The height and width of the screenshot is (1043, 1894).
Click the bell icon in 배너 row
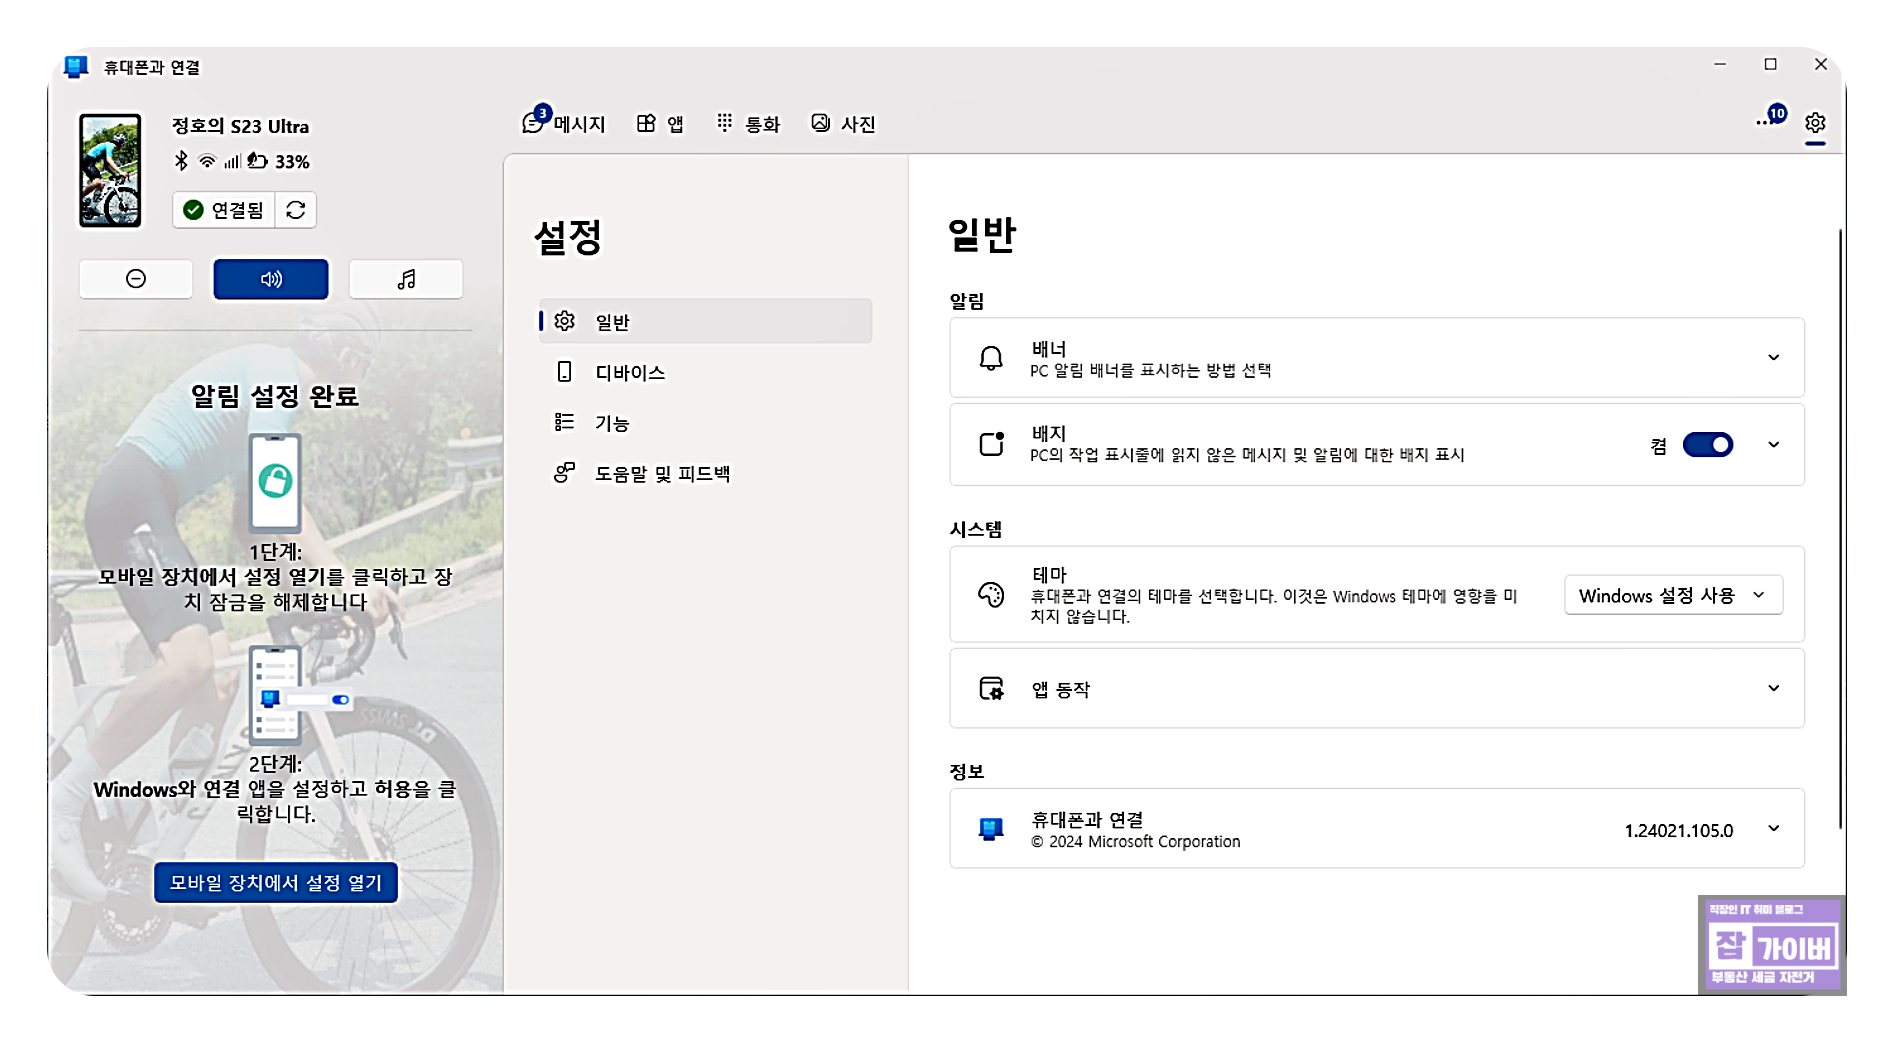(x=991, y=358)
